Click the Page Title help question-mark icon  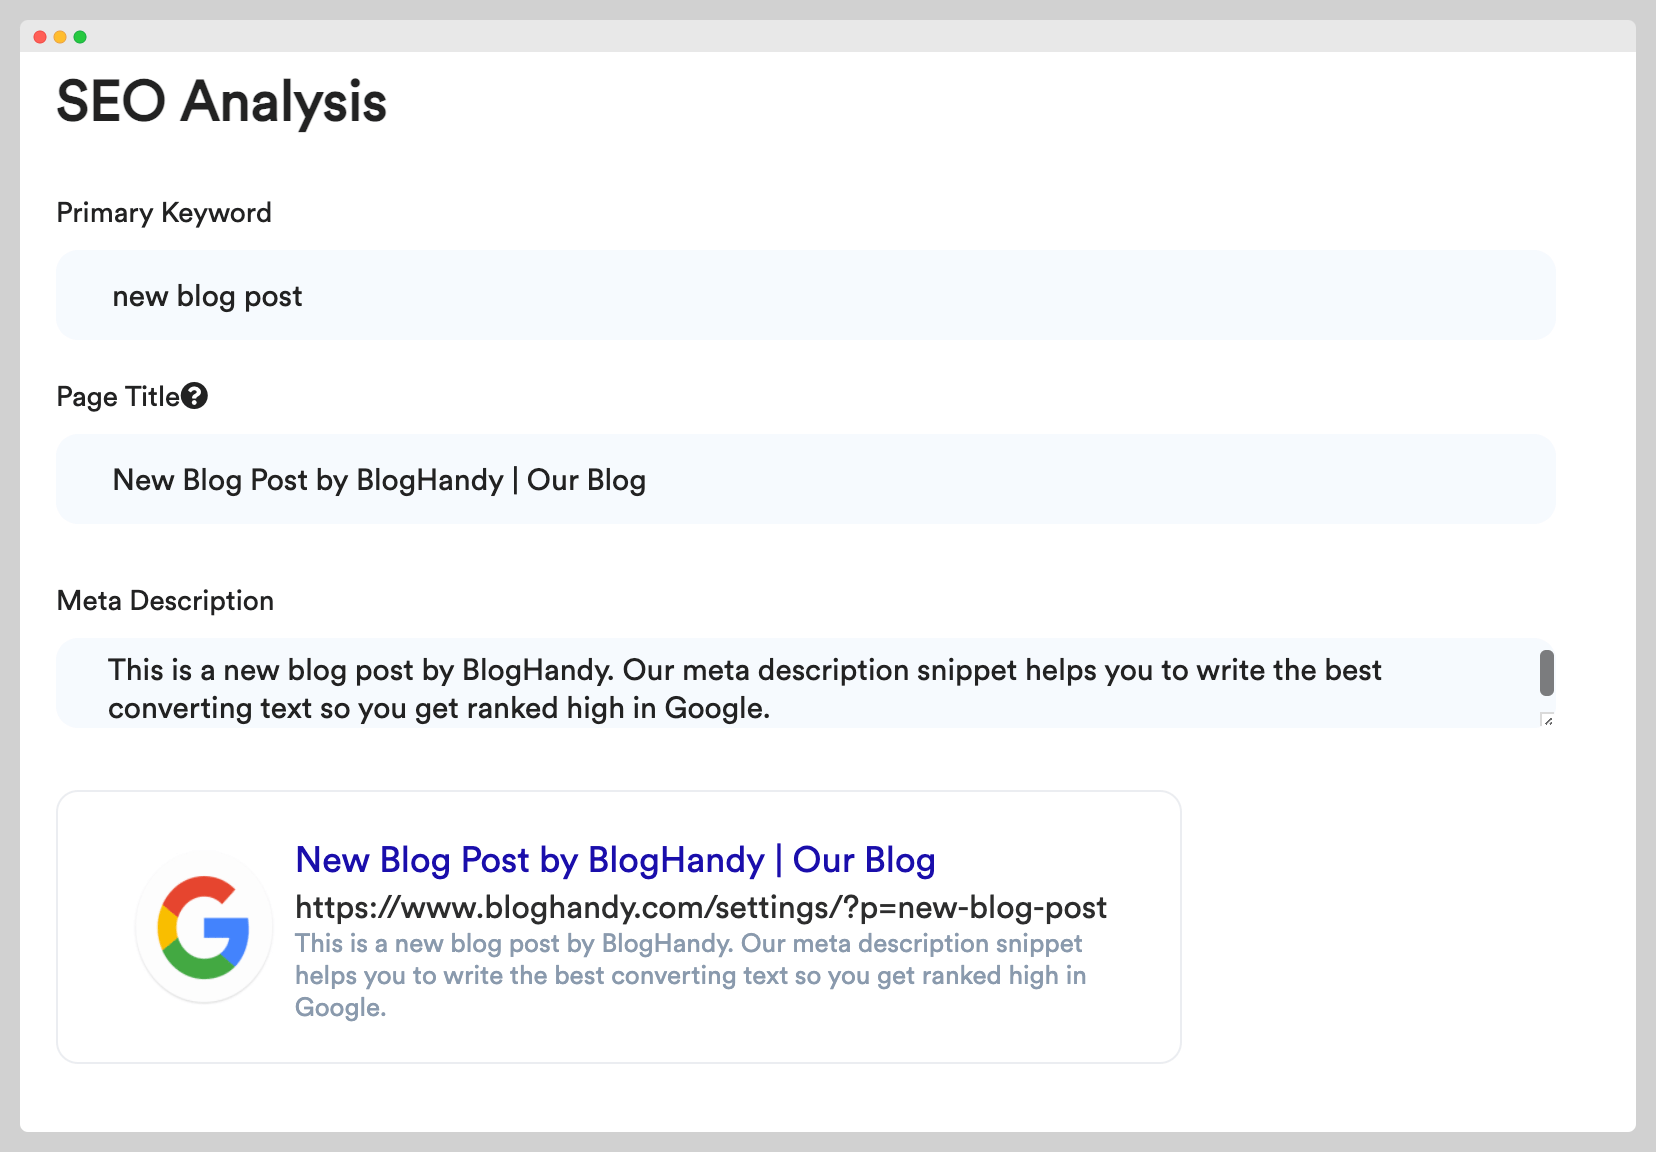194,396
